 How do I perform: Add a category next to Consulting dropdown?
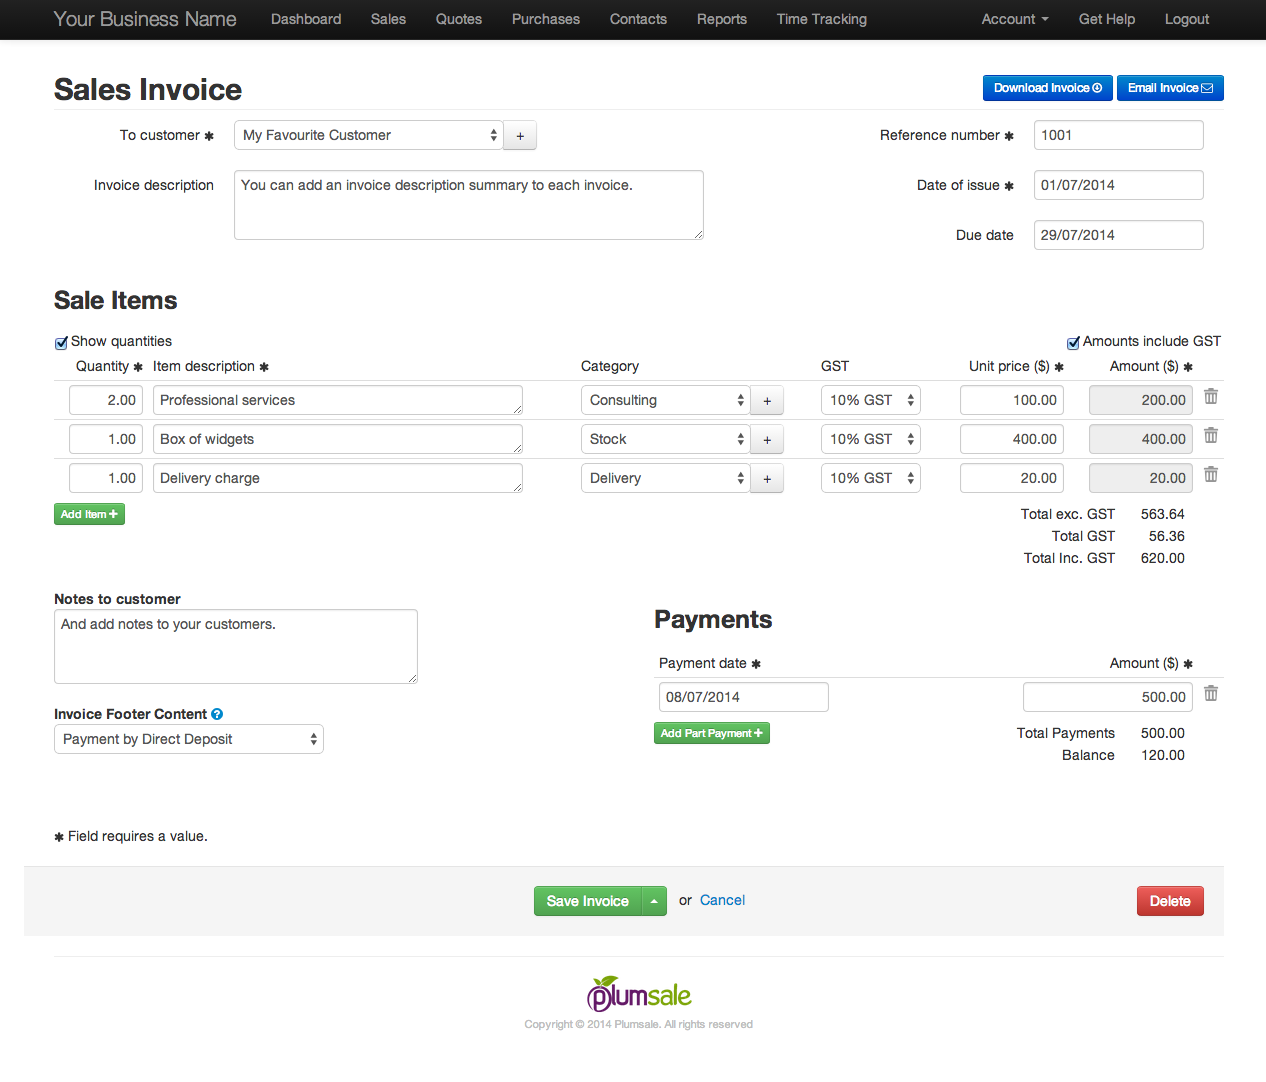[767, 401]
